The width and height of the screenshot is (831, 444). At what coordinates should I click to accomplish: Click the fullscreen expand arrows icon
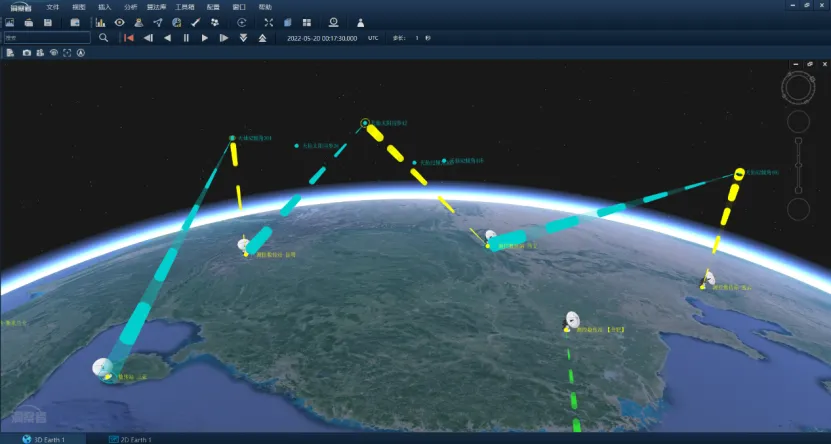coord(268,22)
